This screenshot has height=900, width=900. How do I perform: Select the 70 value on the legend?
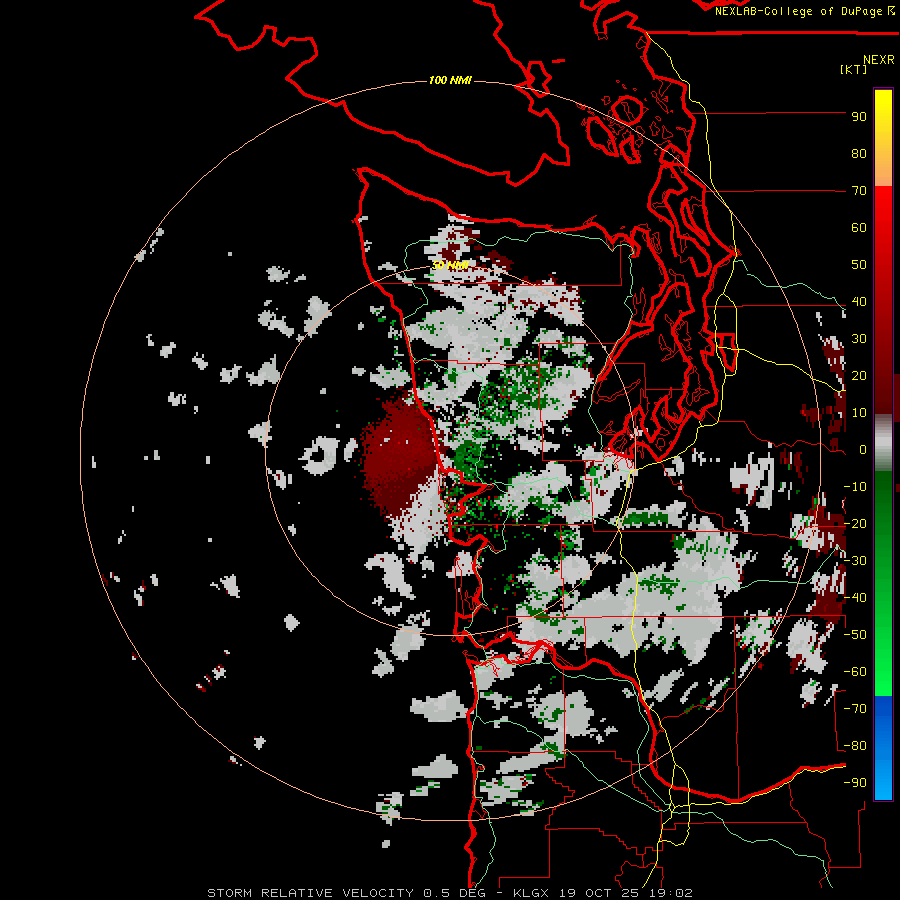859,191
